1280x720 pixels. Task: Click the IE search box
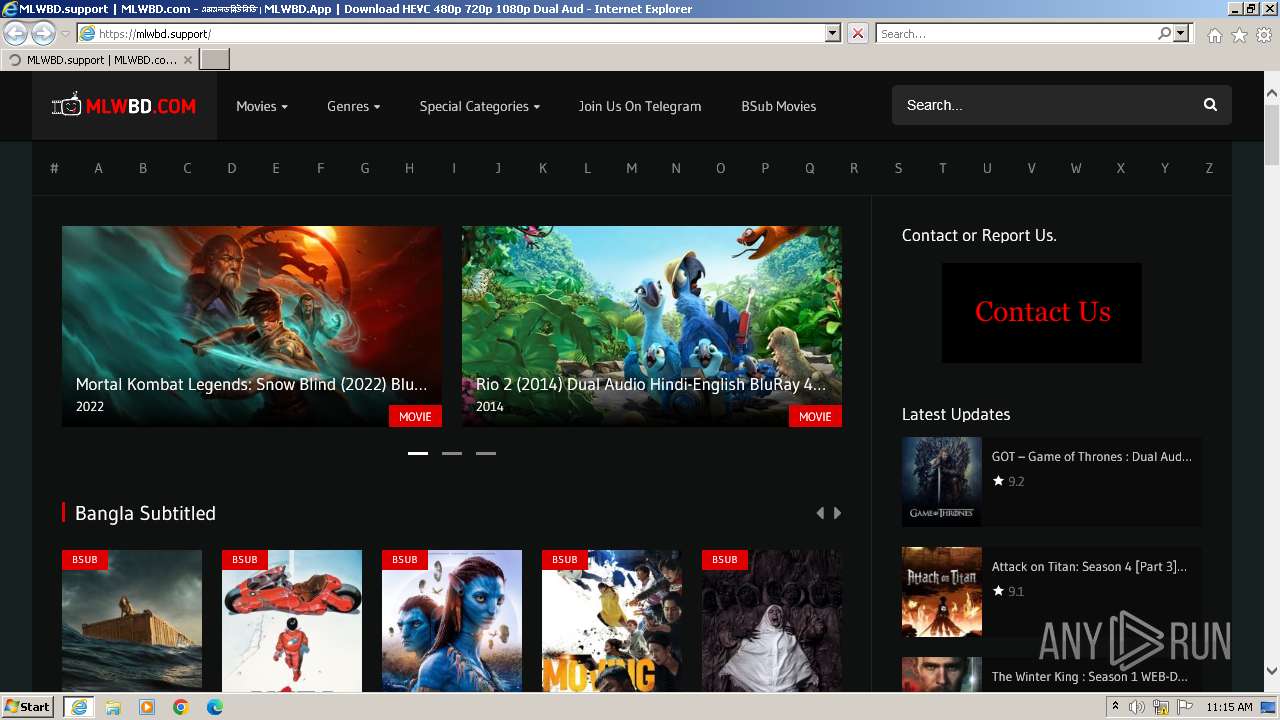click(x=1016, y=33)
